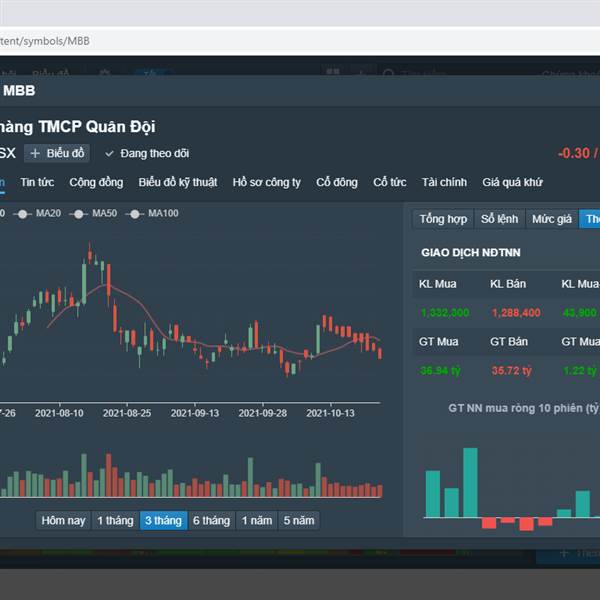Click the 2021-08-25 date axis label

coord(127,413)
